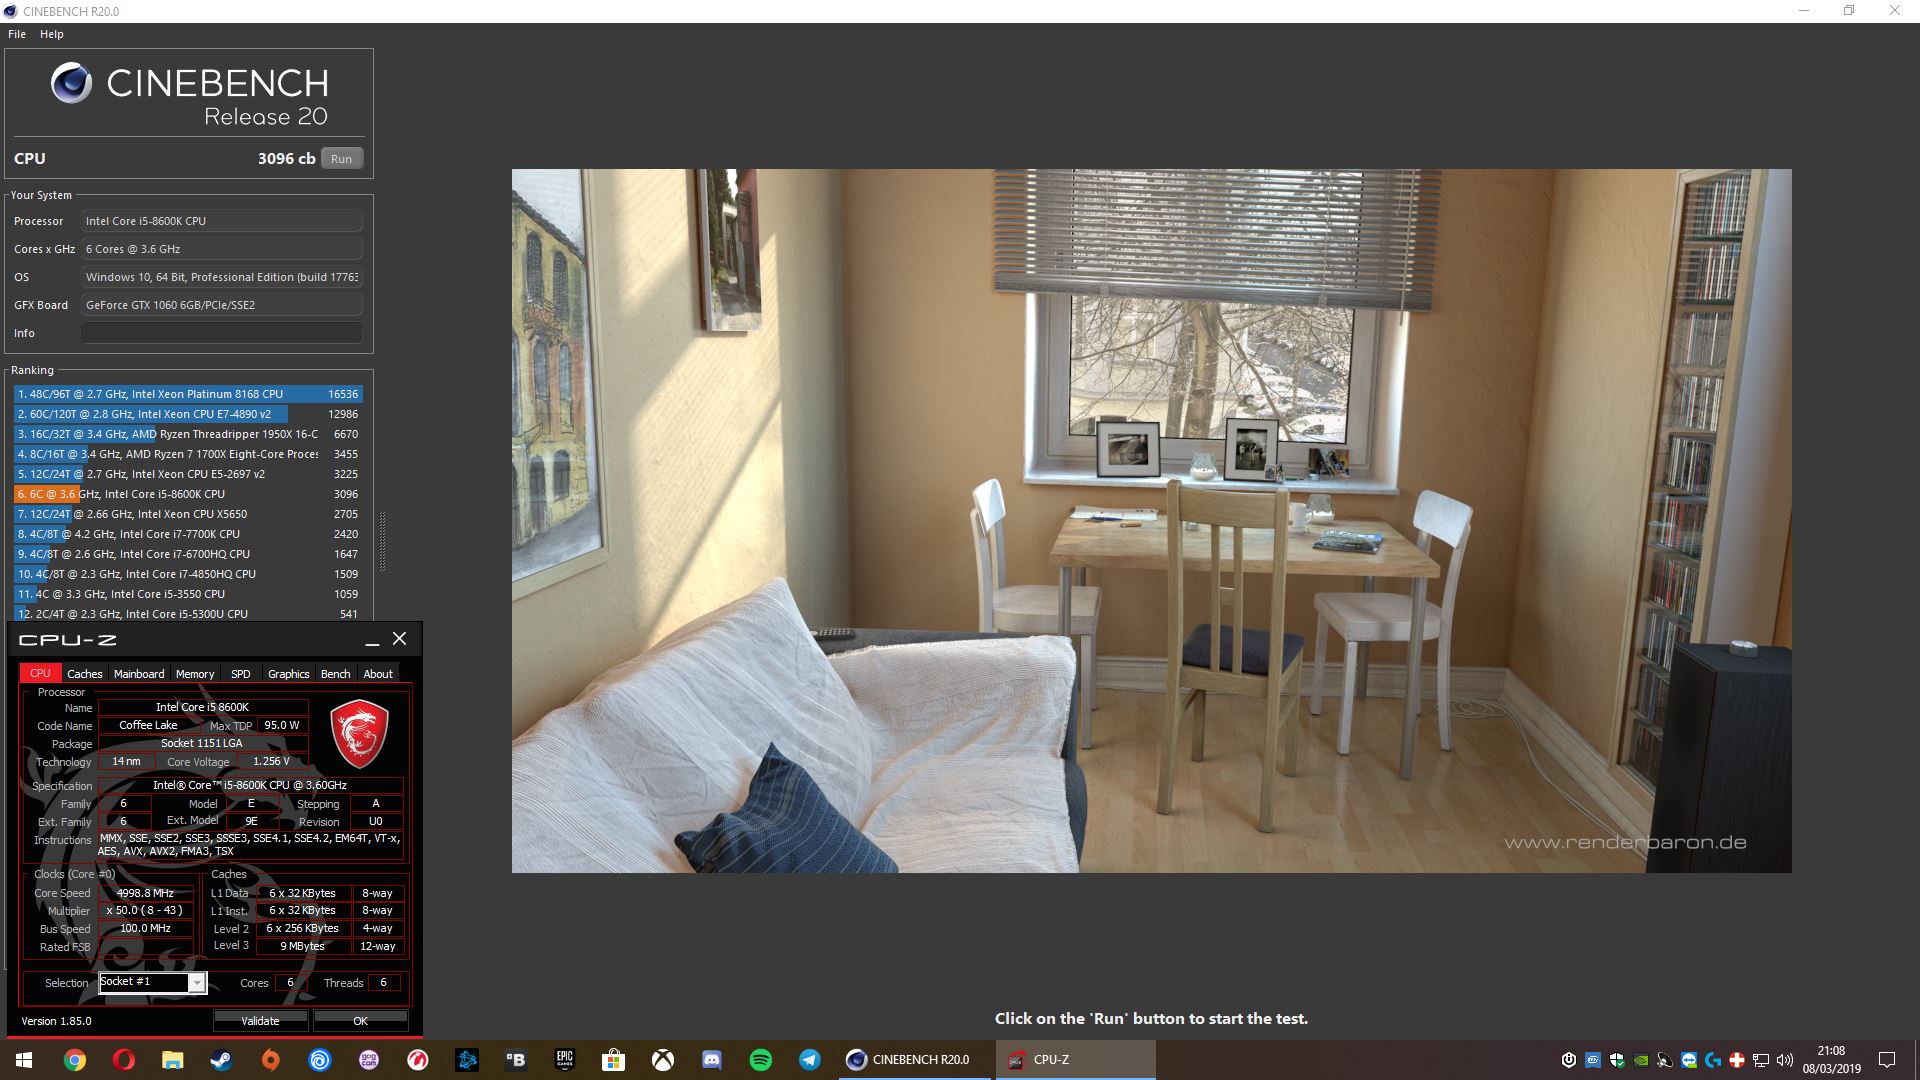Click the Windows Start button
This screenshot has height=1080, width=1920.
point(24,1060)
